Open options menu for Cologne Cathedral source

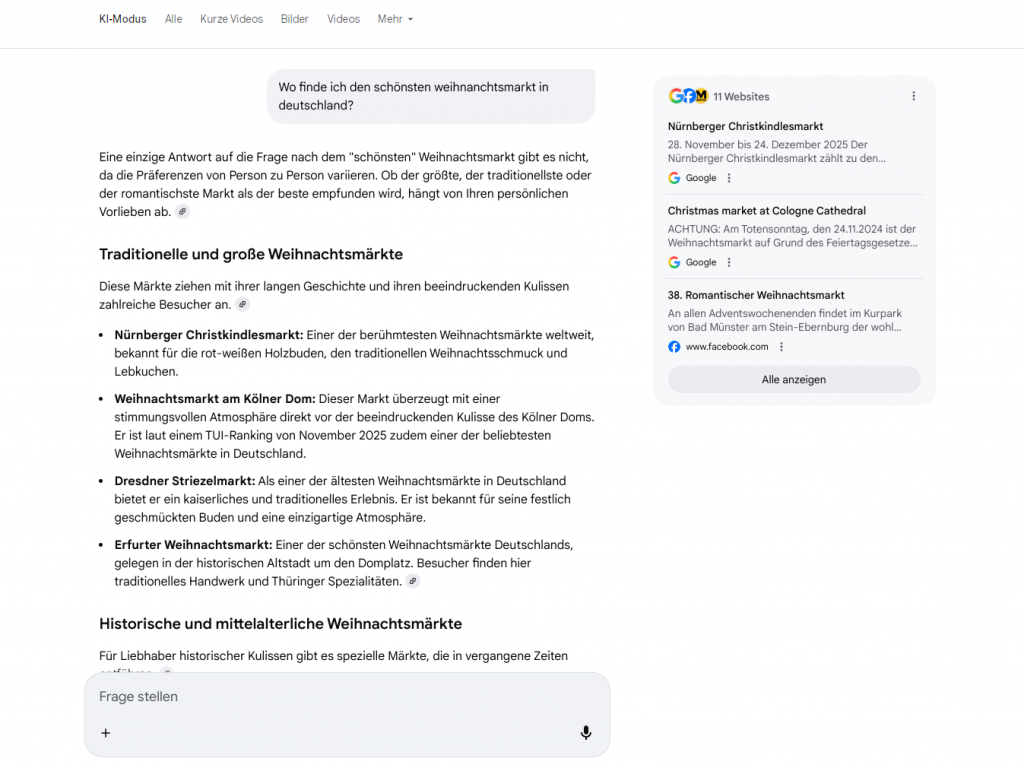729,262
